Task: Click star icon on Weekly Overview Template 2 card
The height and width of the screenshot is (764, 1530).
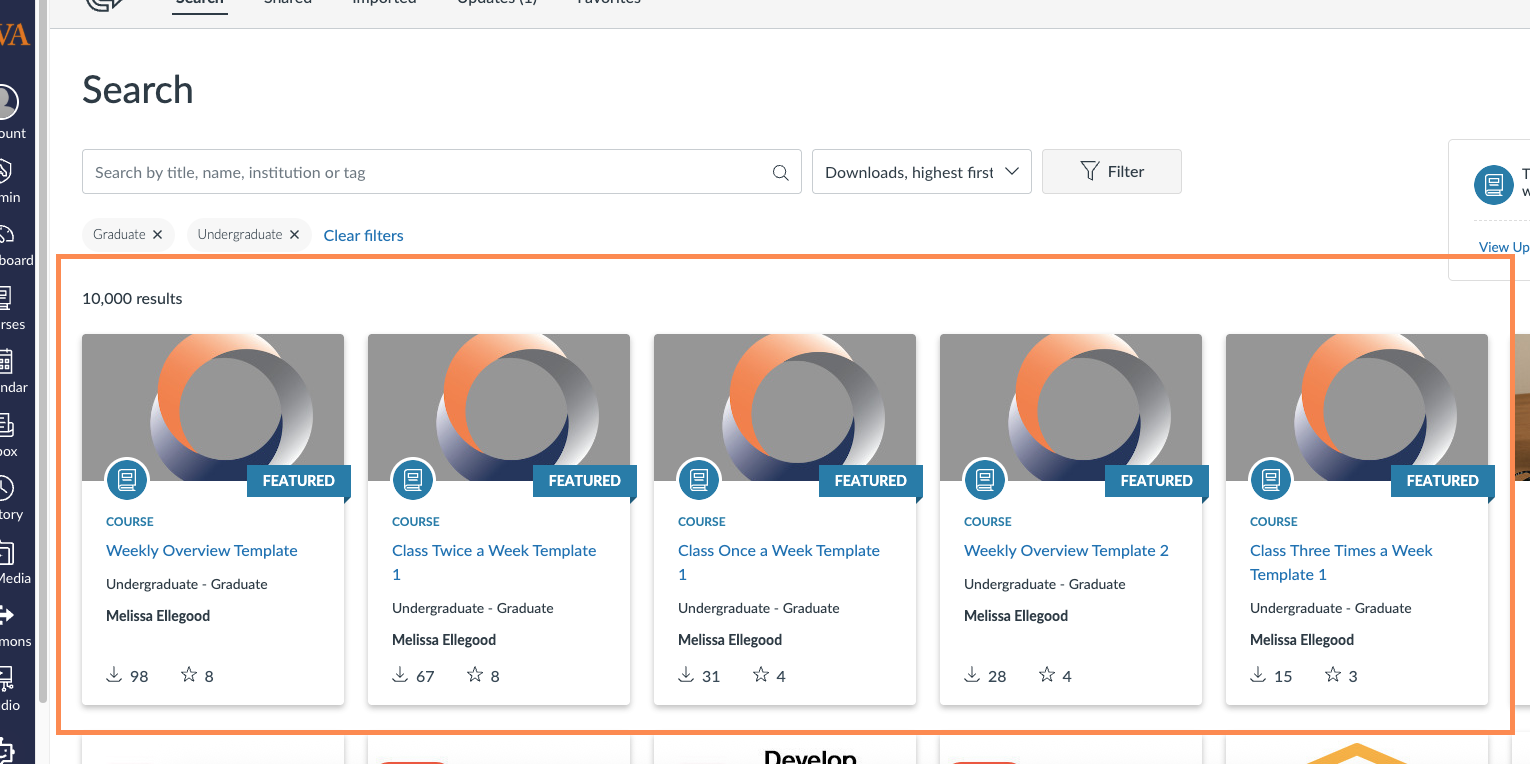Action: tap(1047, 675)
